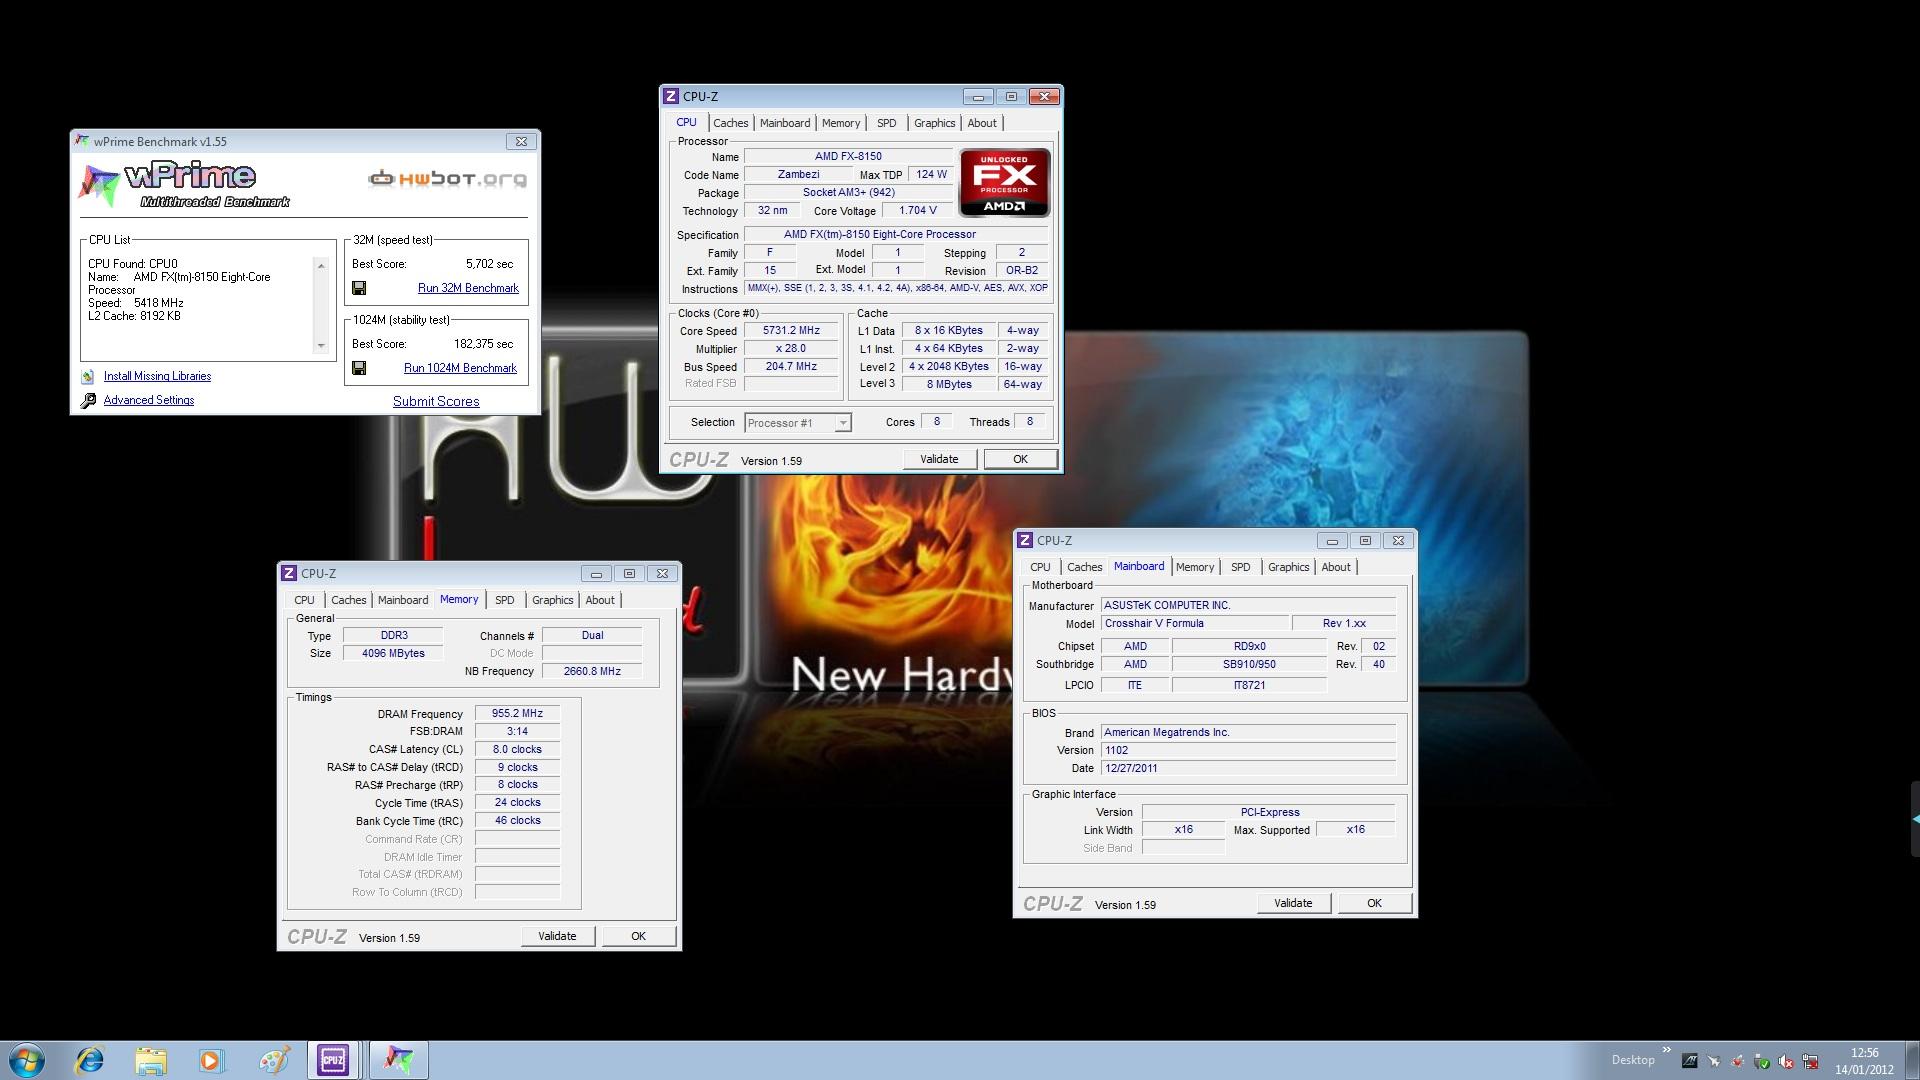The height and width of the screenshot is (1080, 1920).
Task: Open SPD tab in Memory CPU-Z window
Action: pos(505,600)
